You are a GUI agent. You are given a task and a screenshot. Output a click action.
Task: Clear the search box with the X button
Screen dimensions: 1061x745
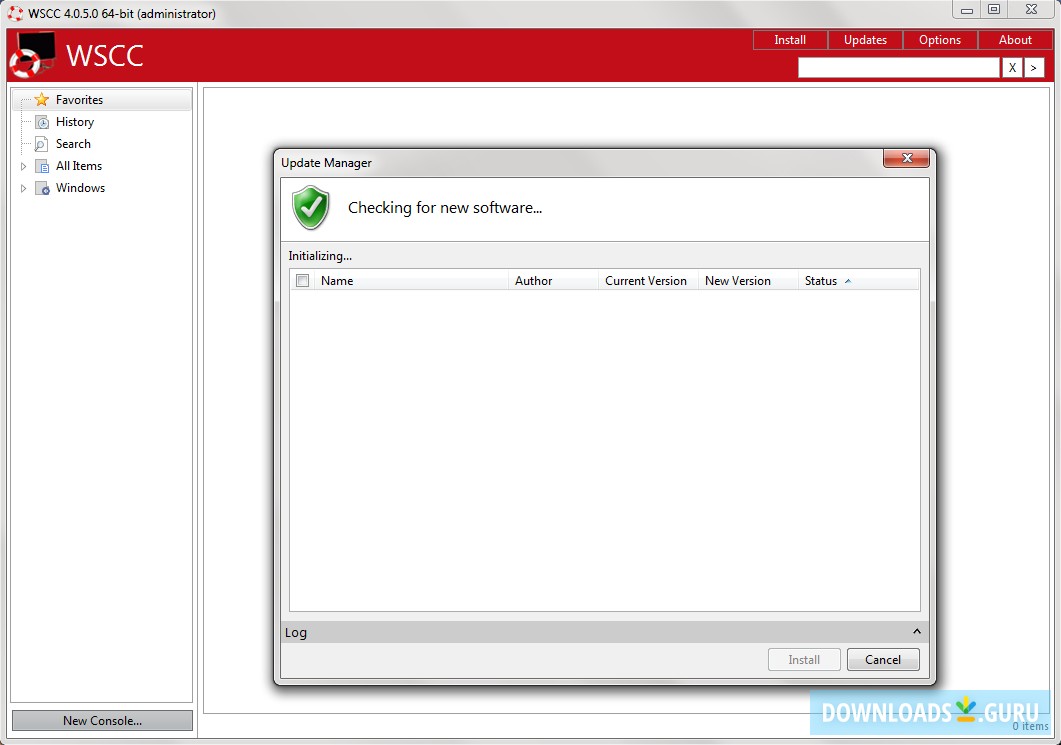pos(1012,67)
